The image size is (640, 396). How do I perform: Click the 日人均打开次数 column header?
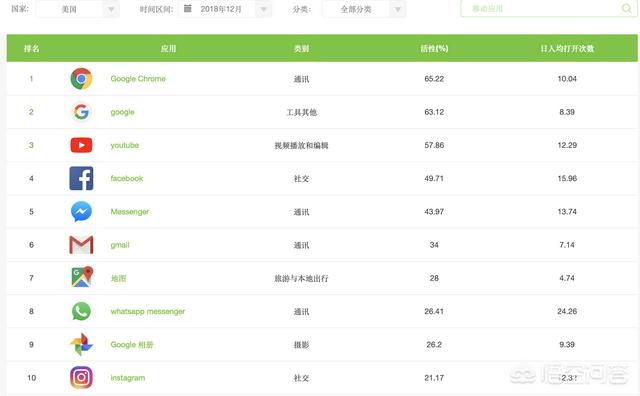[567, 48]
